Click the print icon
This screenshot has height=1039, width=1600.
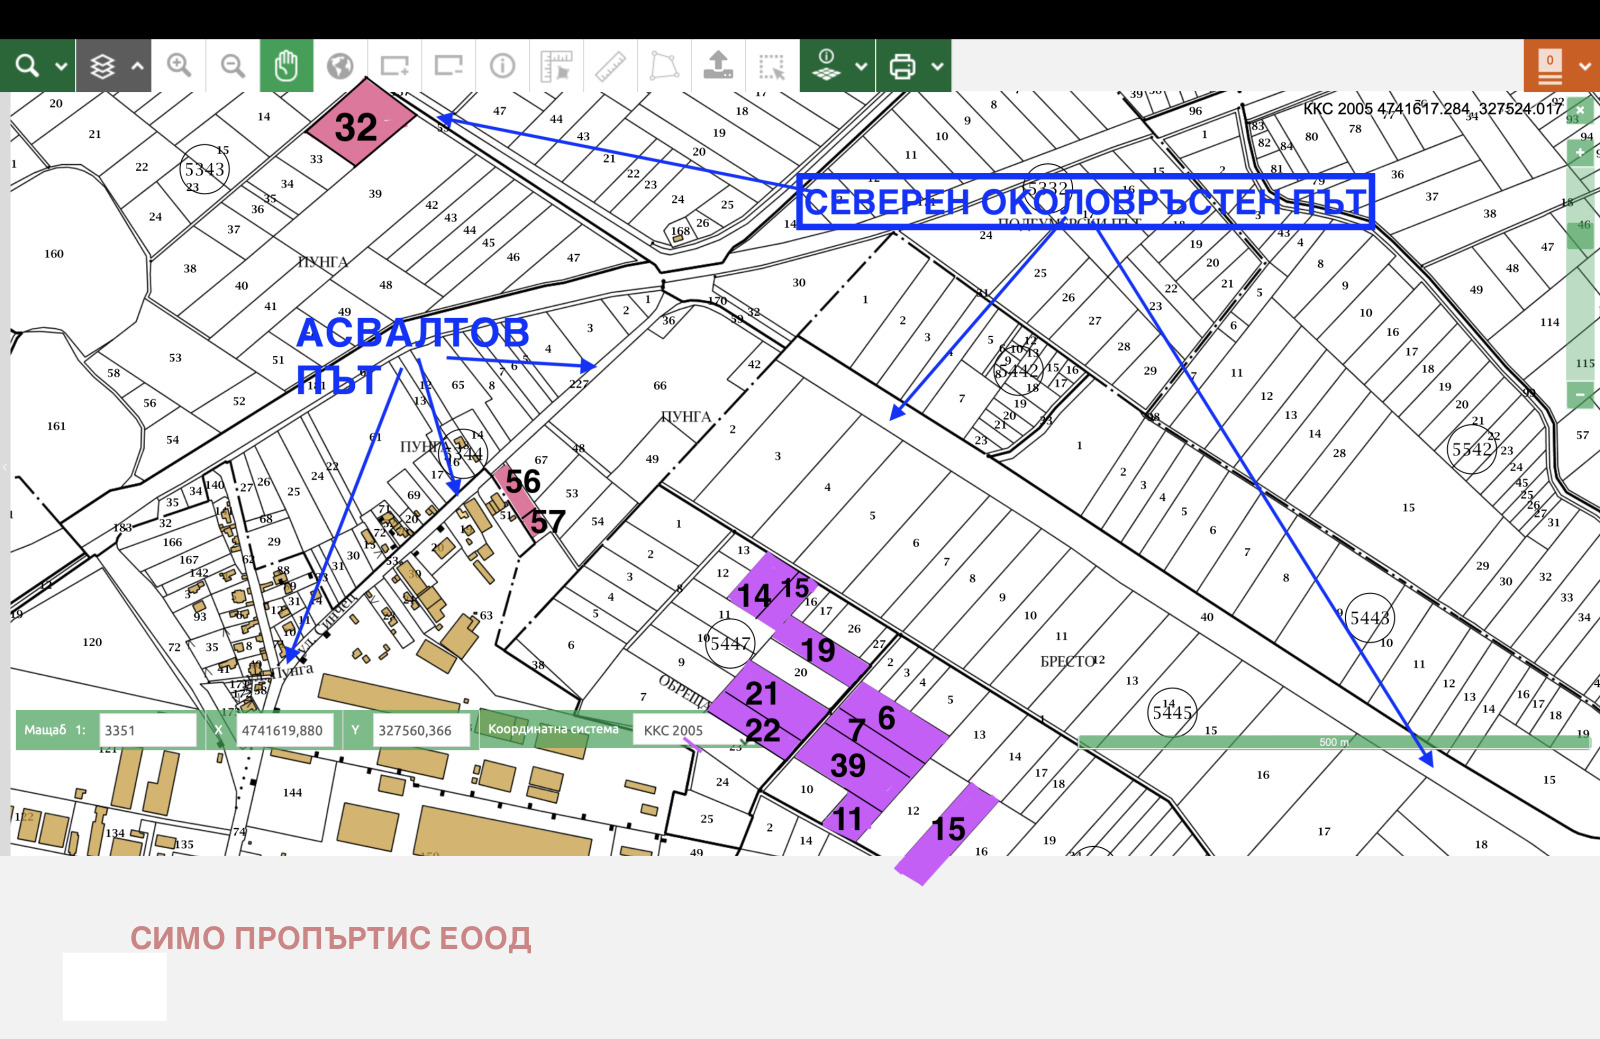902,66
